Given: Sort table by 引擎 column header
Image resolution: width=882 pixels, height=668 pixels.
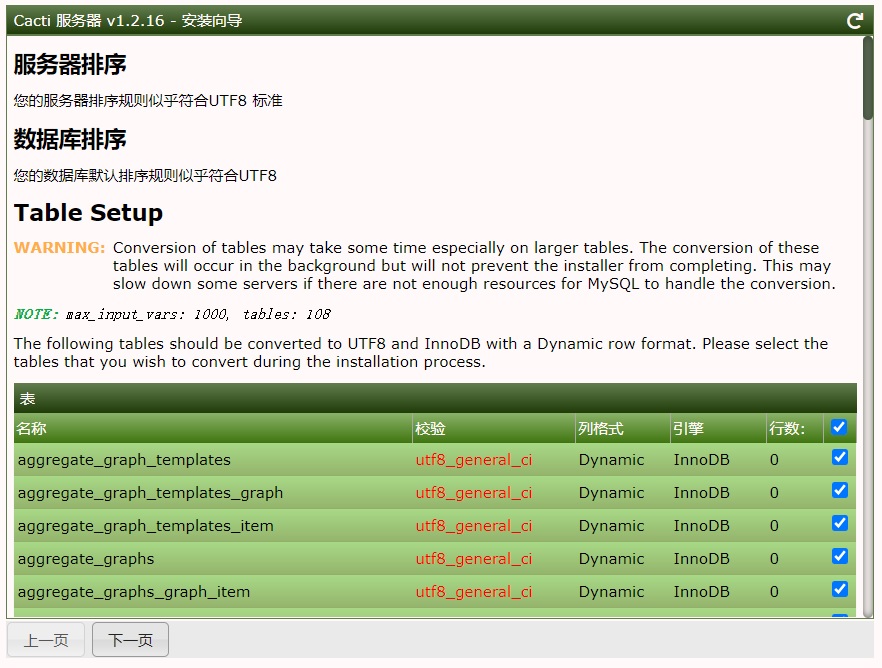Looking at the screenshot, I should (688, 428).
